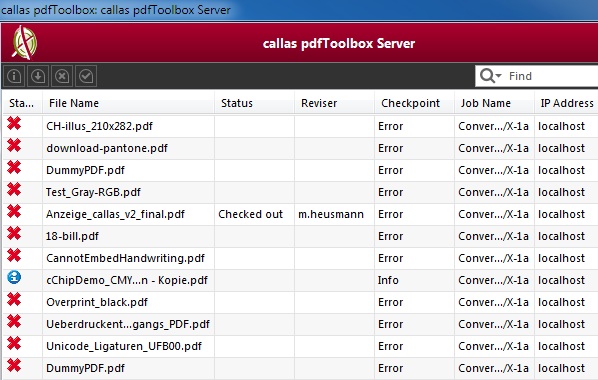Click Error checkpoint for Overprint_black.pdf
Viewport: 598px width, 380px height.
(x=391, y=302)
